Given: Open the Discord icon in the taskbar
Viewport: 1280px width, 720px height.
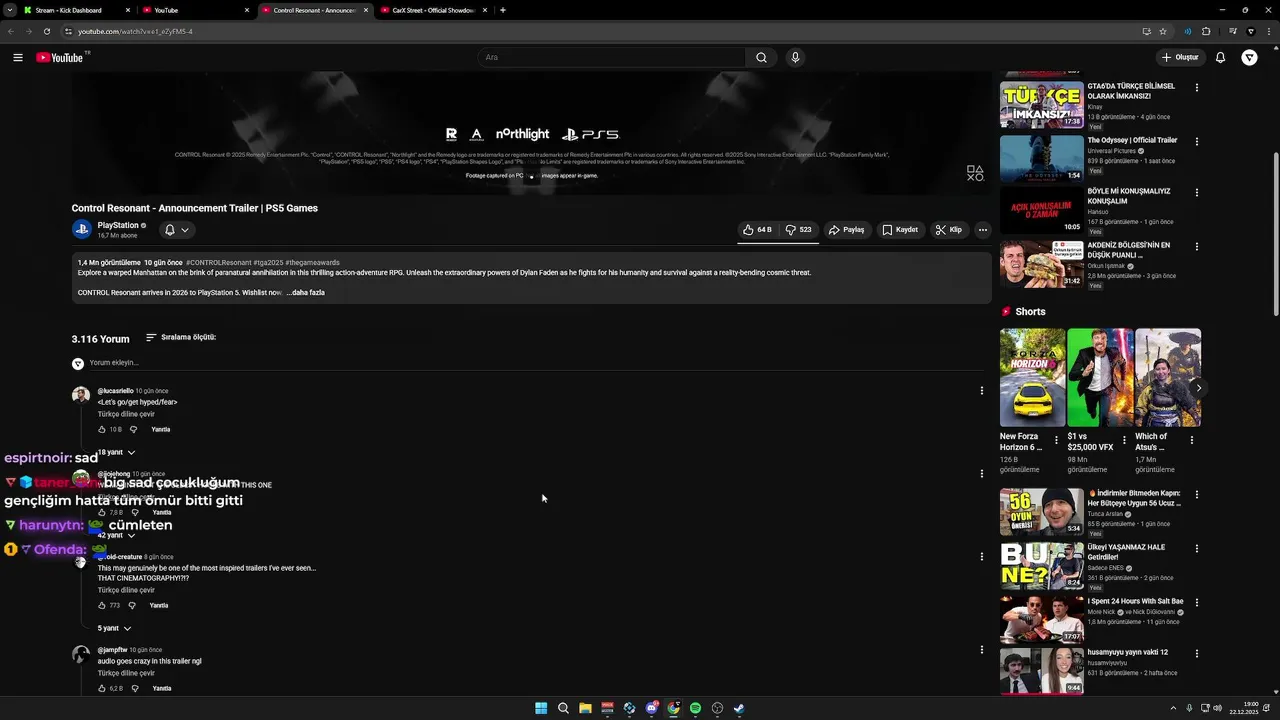Looking at the screenshot, I should tap(651, 708).
